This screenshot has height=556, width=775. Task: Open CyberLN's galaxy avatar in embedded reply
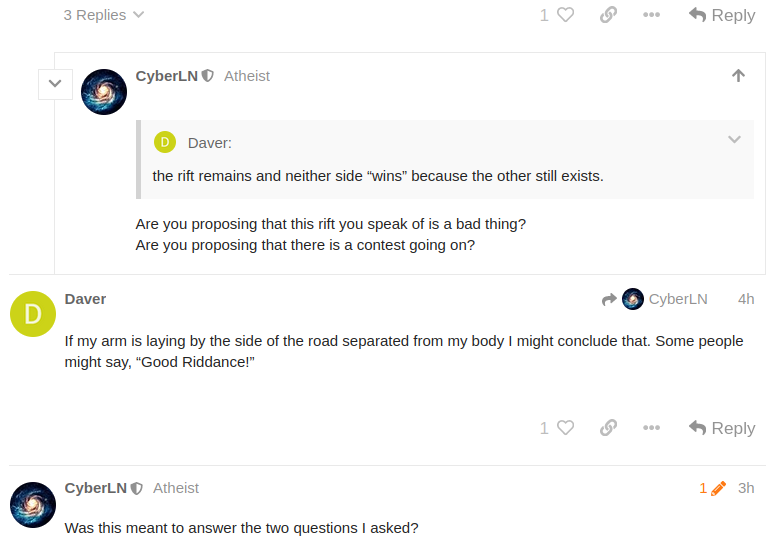[104, 92]
